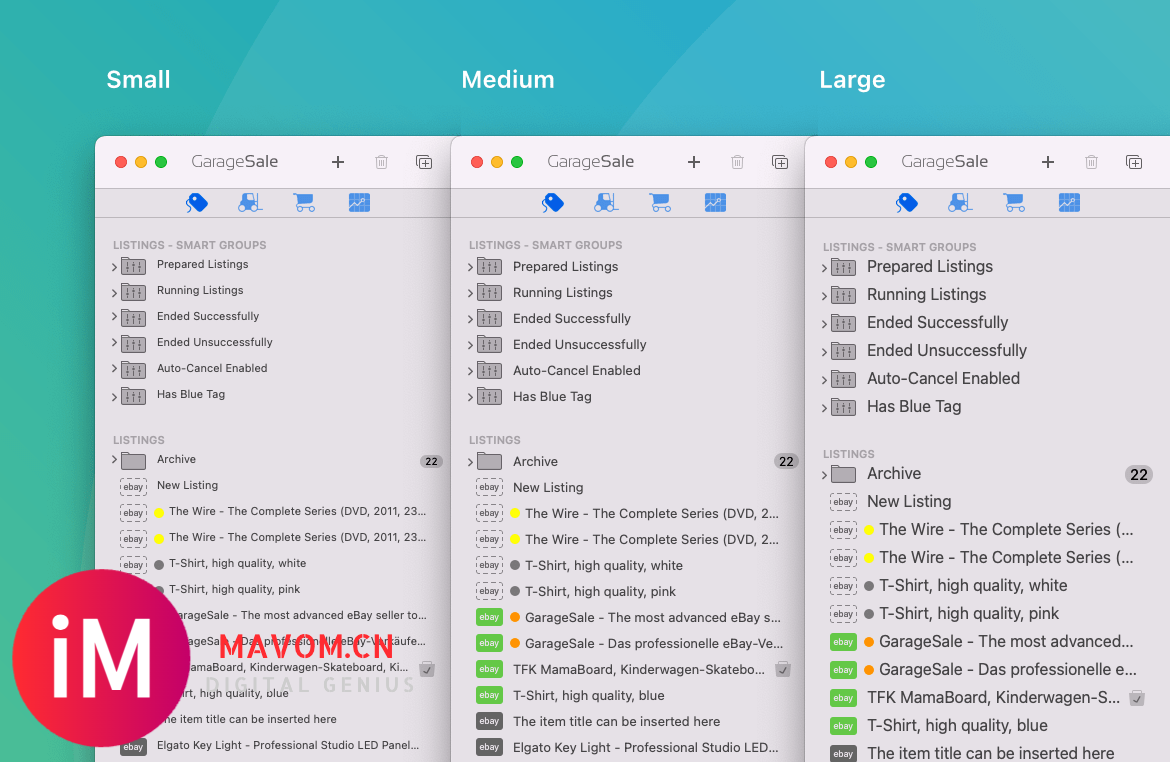Select New Listing in Medium window

548,487
